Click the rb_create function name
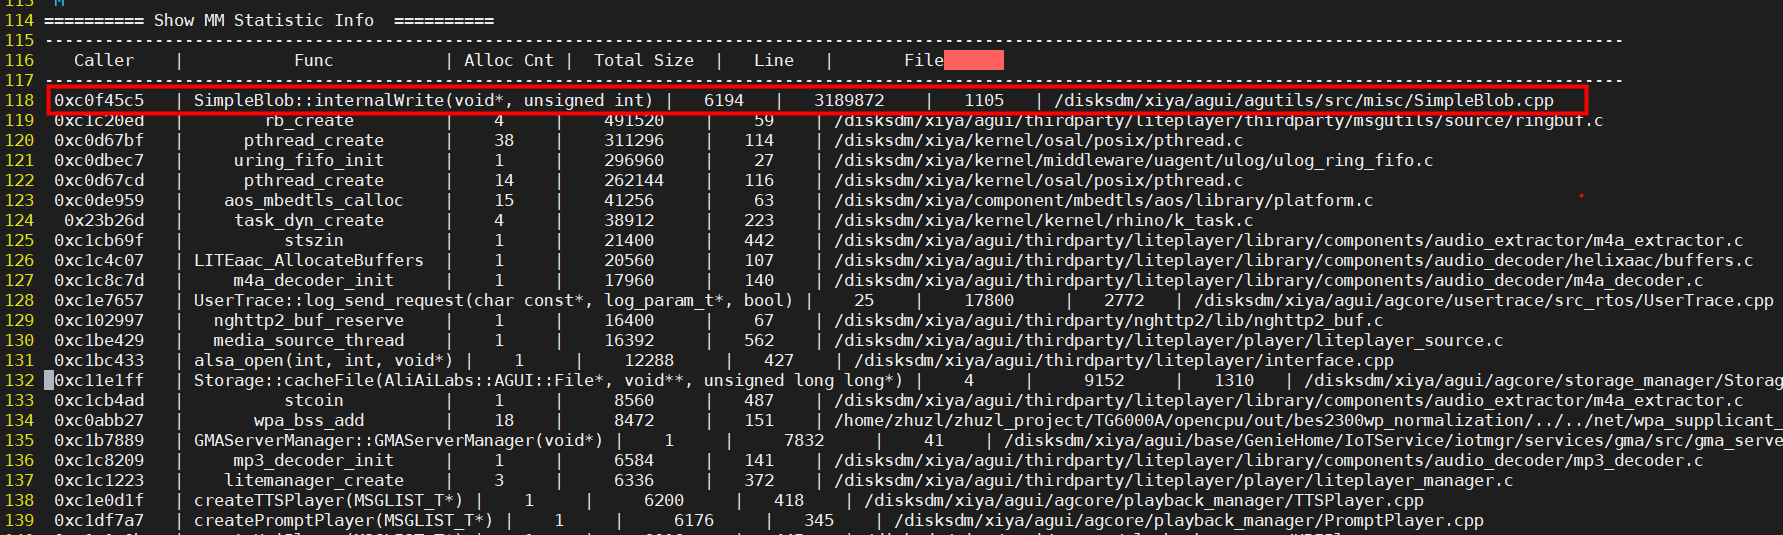Screen dimensions: 1783x535 [x=309, y=120]
